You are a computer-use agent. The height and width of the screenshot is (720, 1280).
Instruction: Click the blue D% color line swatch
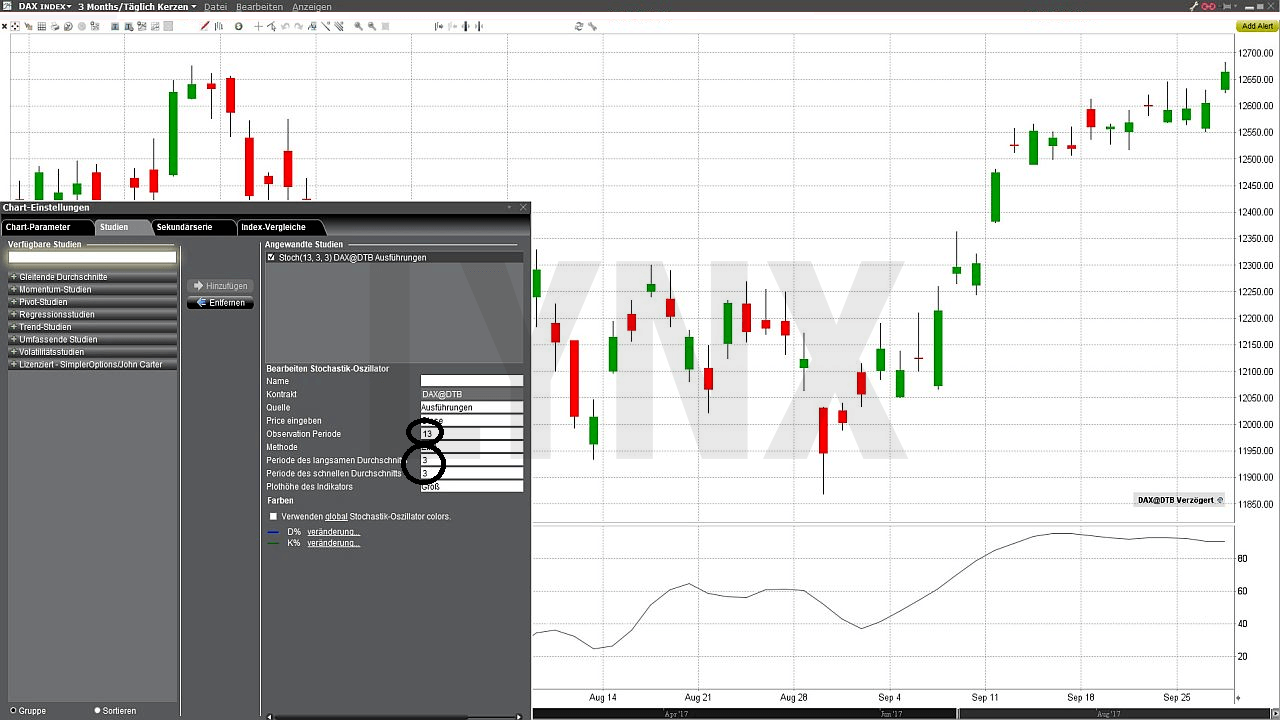coord(271,531)
